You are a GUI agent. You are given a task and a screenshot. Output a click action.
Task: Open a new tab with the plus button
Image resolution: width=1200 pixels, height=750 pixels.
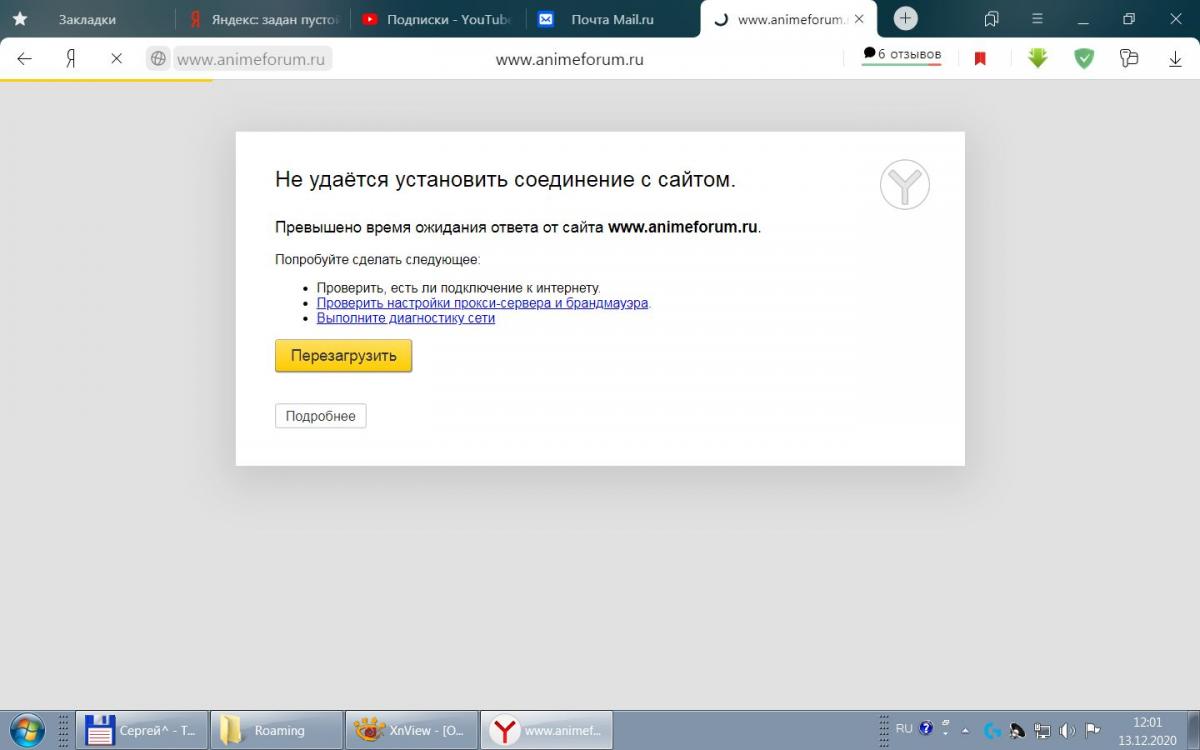pyautogui.click(x=905, y=18)
